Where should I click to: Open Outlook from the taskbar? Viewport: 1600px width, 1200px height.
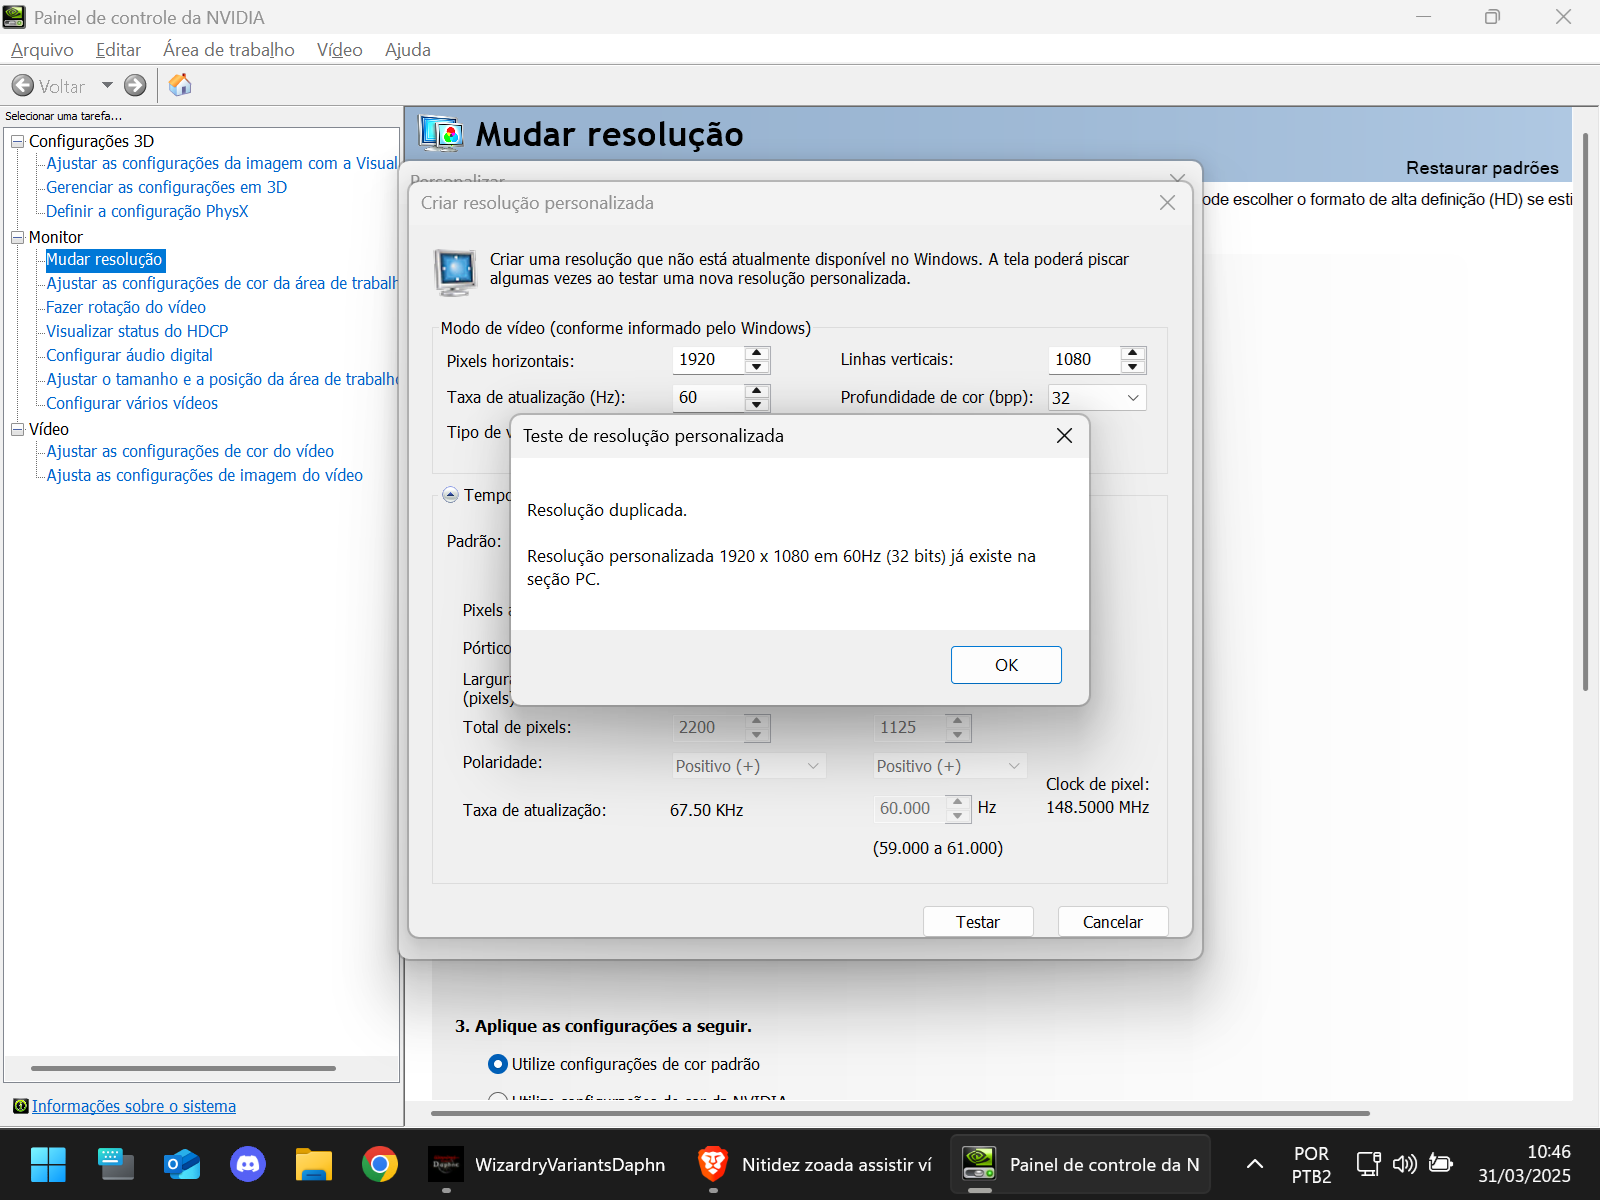pos(182,1164)
